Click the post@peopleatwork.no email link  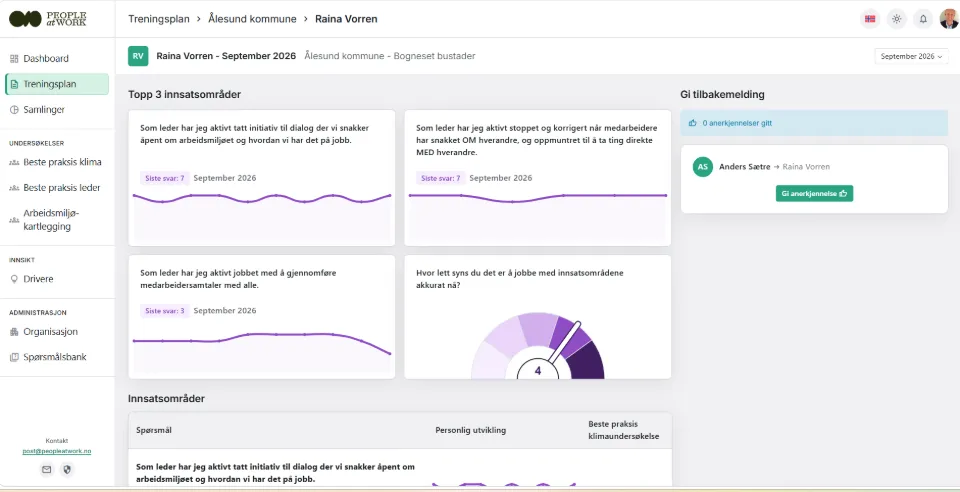(57, 451)
